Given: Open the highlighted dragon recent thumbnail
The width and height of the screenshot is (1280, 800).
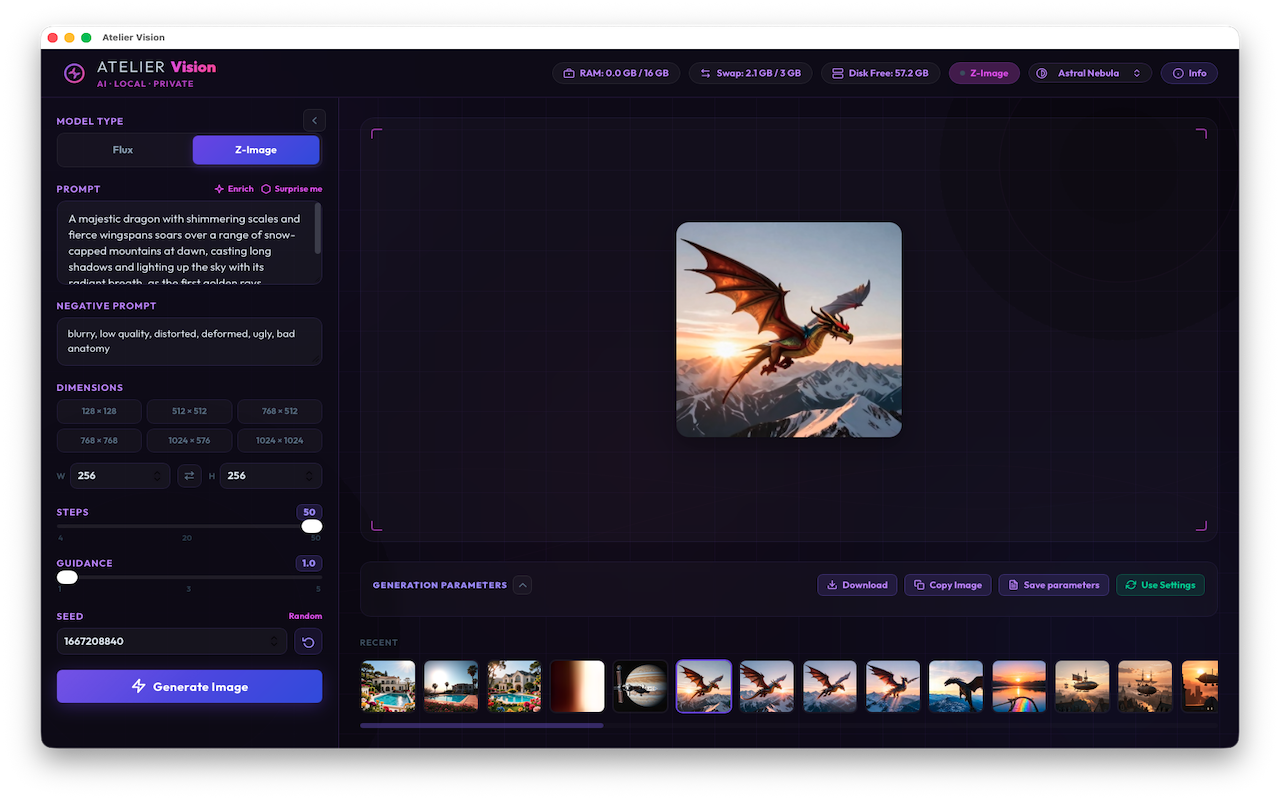Looking at the screenshot, I should click(x=704, y=686).
